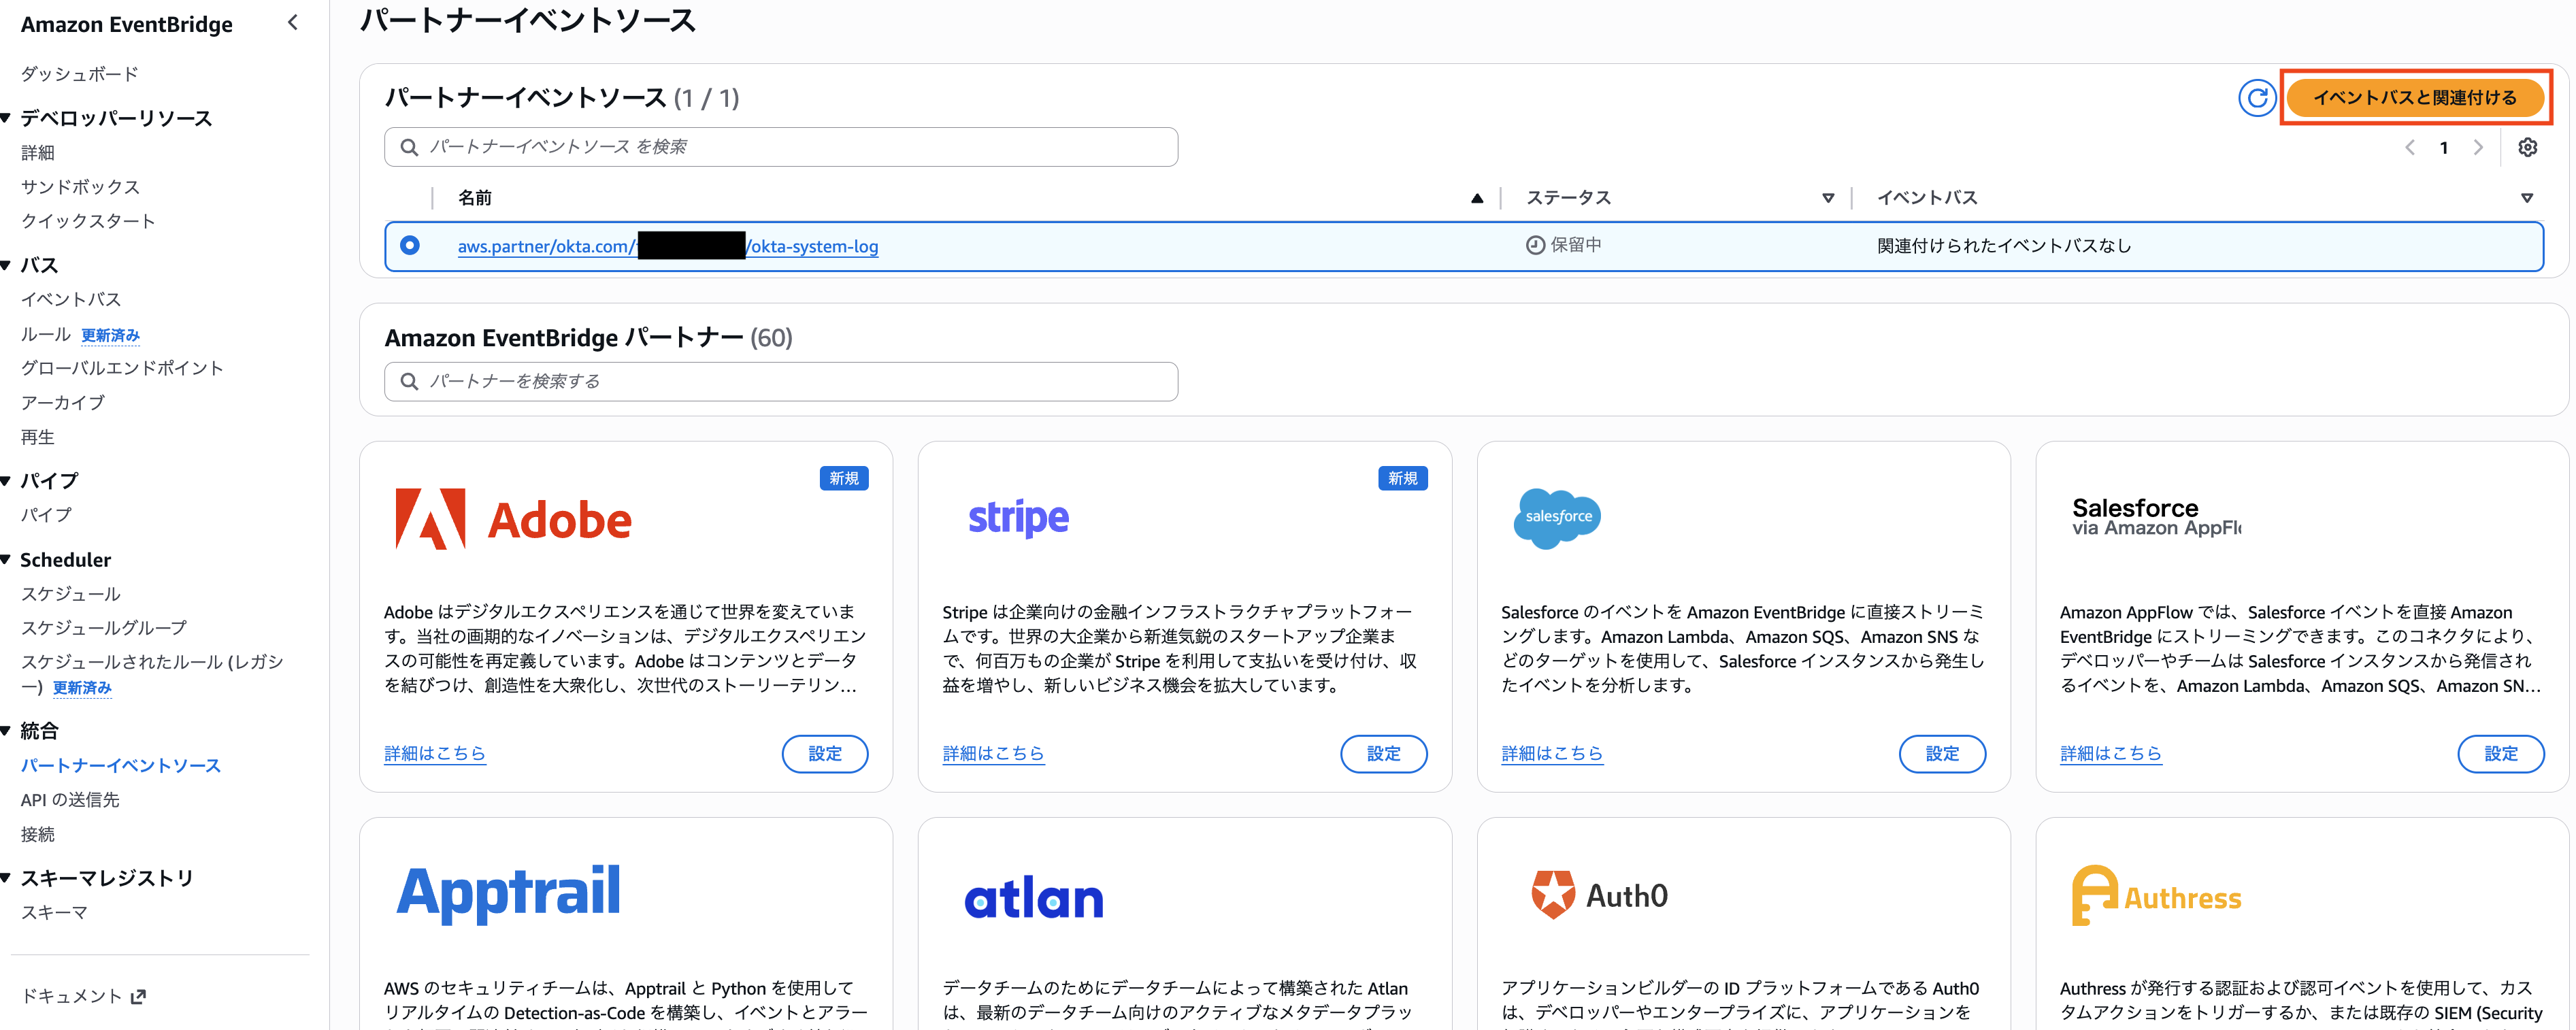This screenshot has width=2576, height=1030.
Task: Click the next page arrow
Action: pos(2478,147)
